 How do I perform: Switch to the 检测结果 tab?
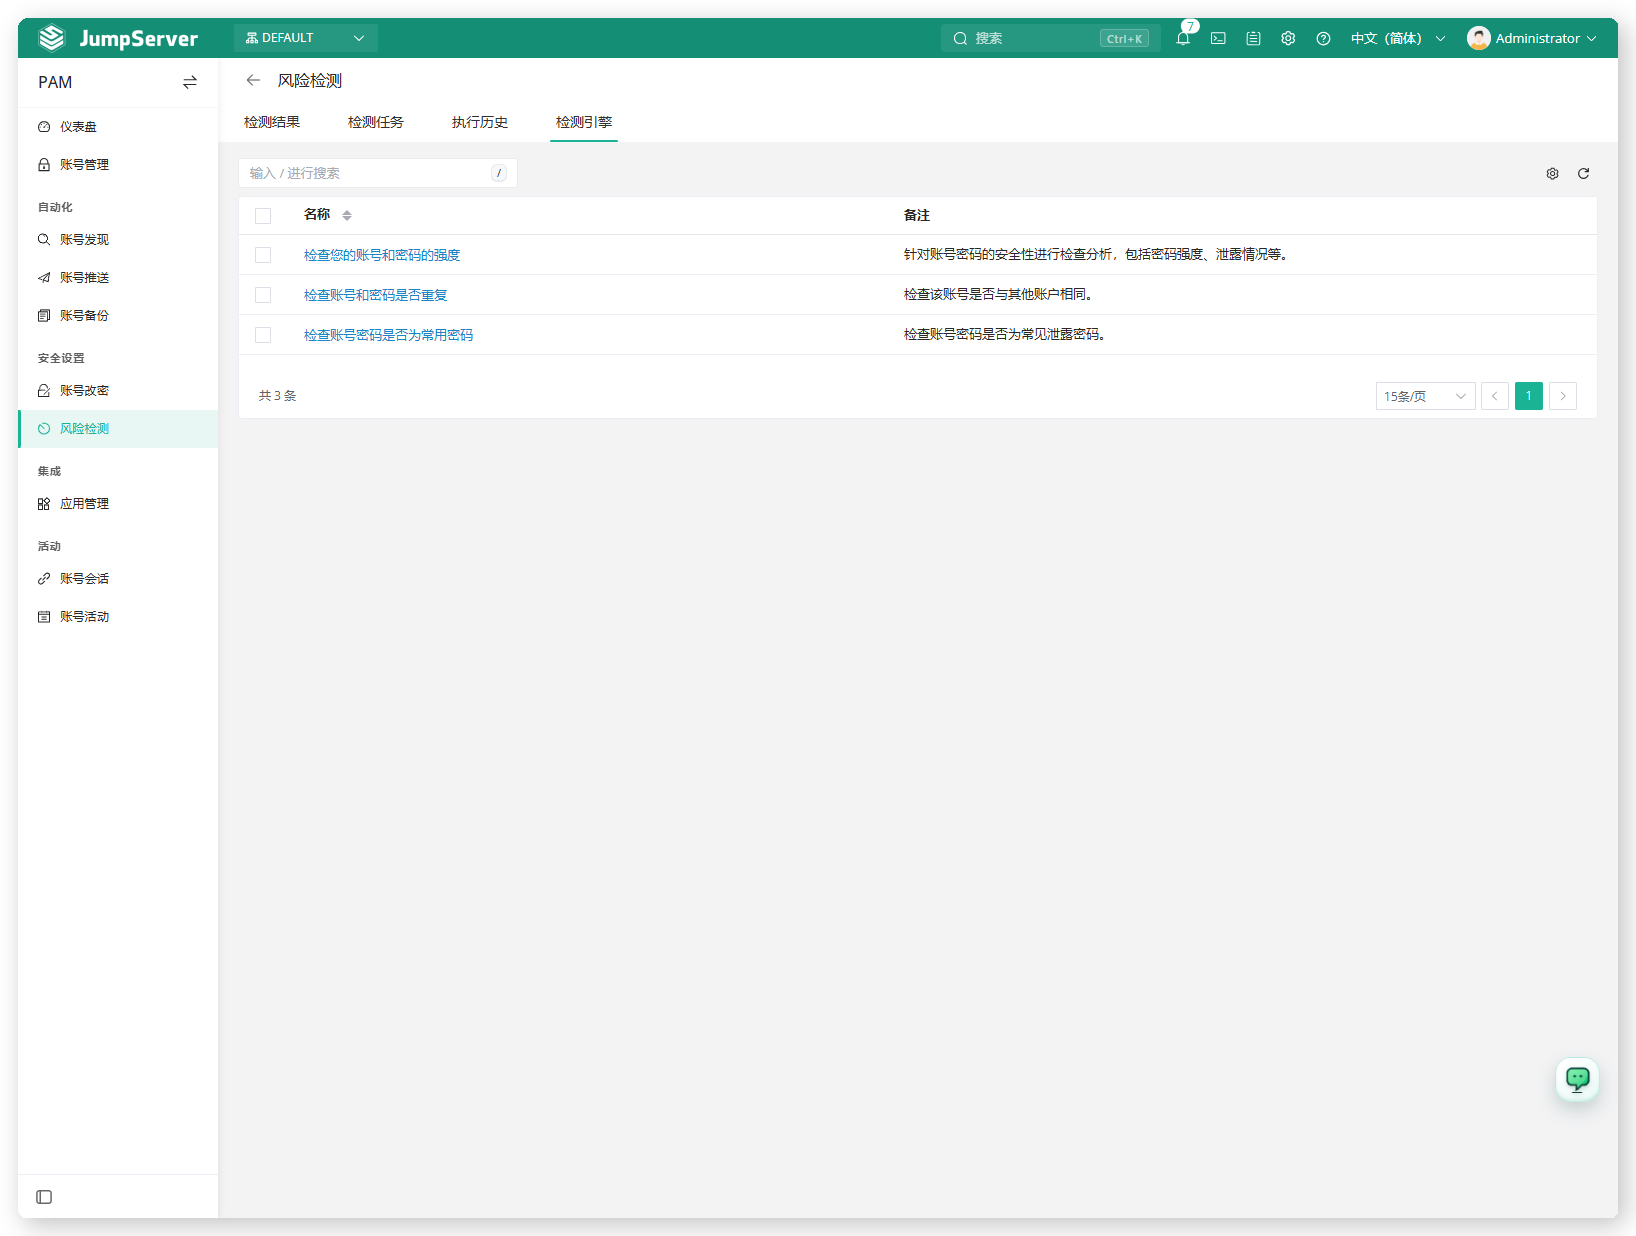(272, 122)
